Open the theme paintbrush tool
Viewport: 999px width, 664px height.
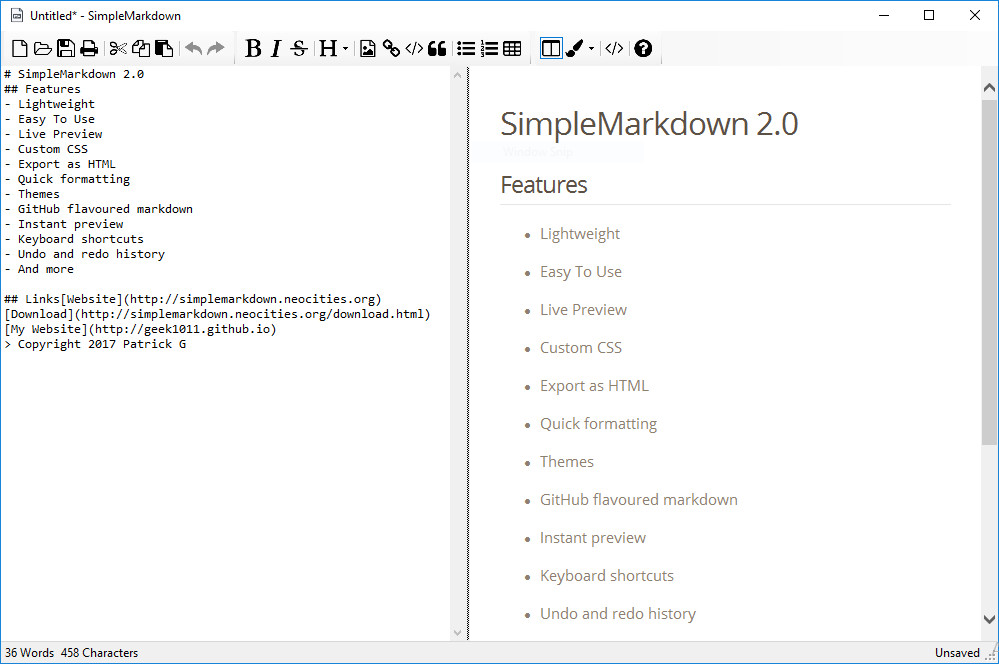[574, 48]
